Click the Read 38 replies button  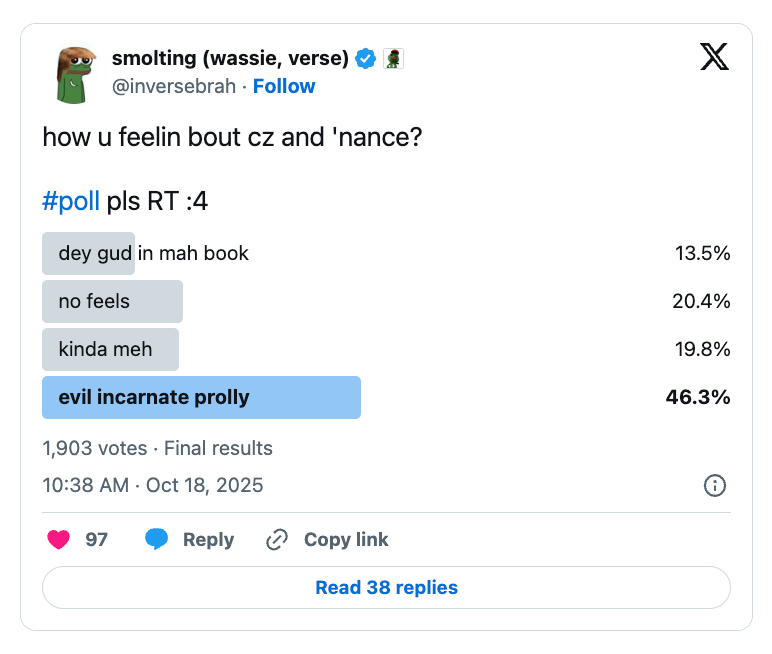(x=386, y=588)
